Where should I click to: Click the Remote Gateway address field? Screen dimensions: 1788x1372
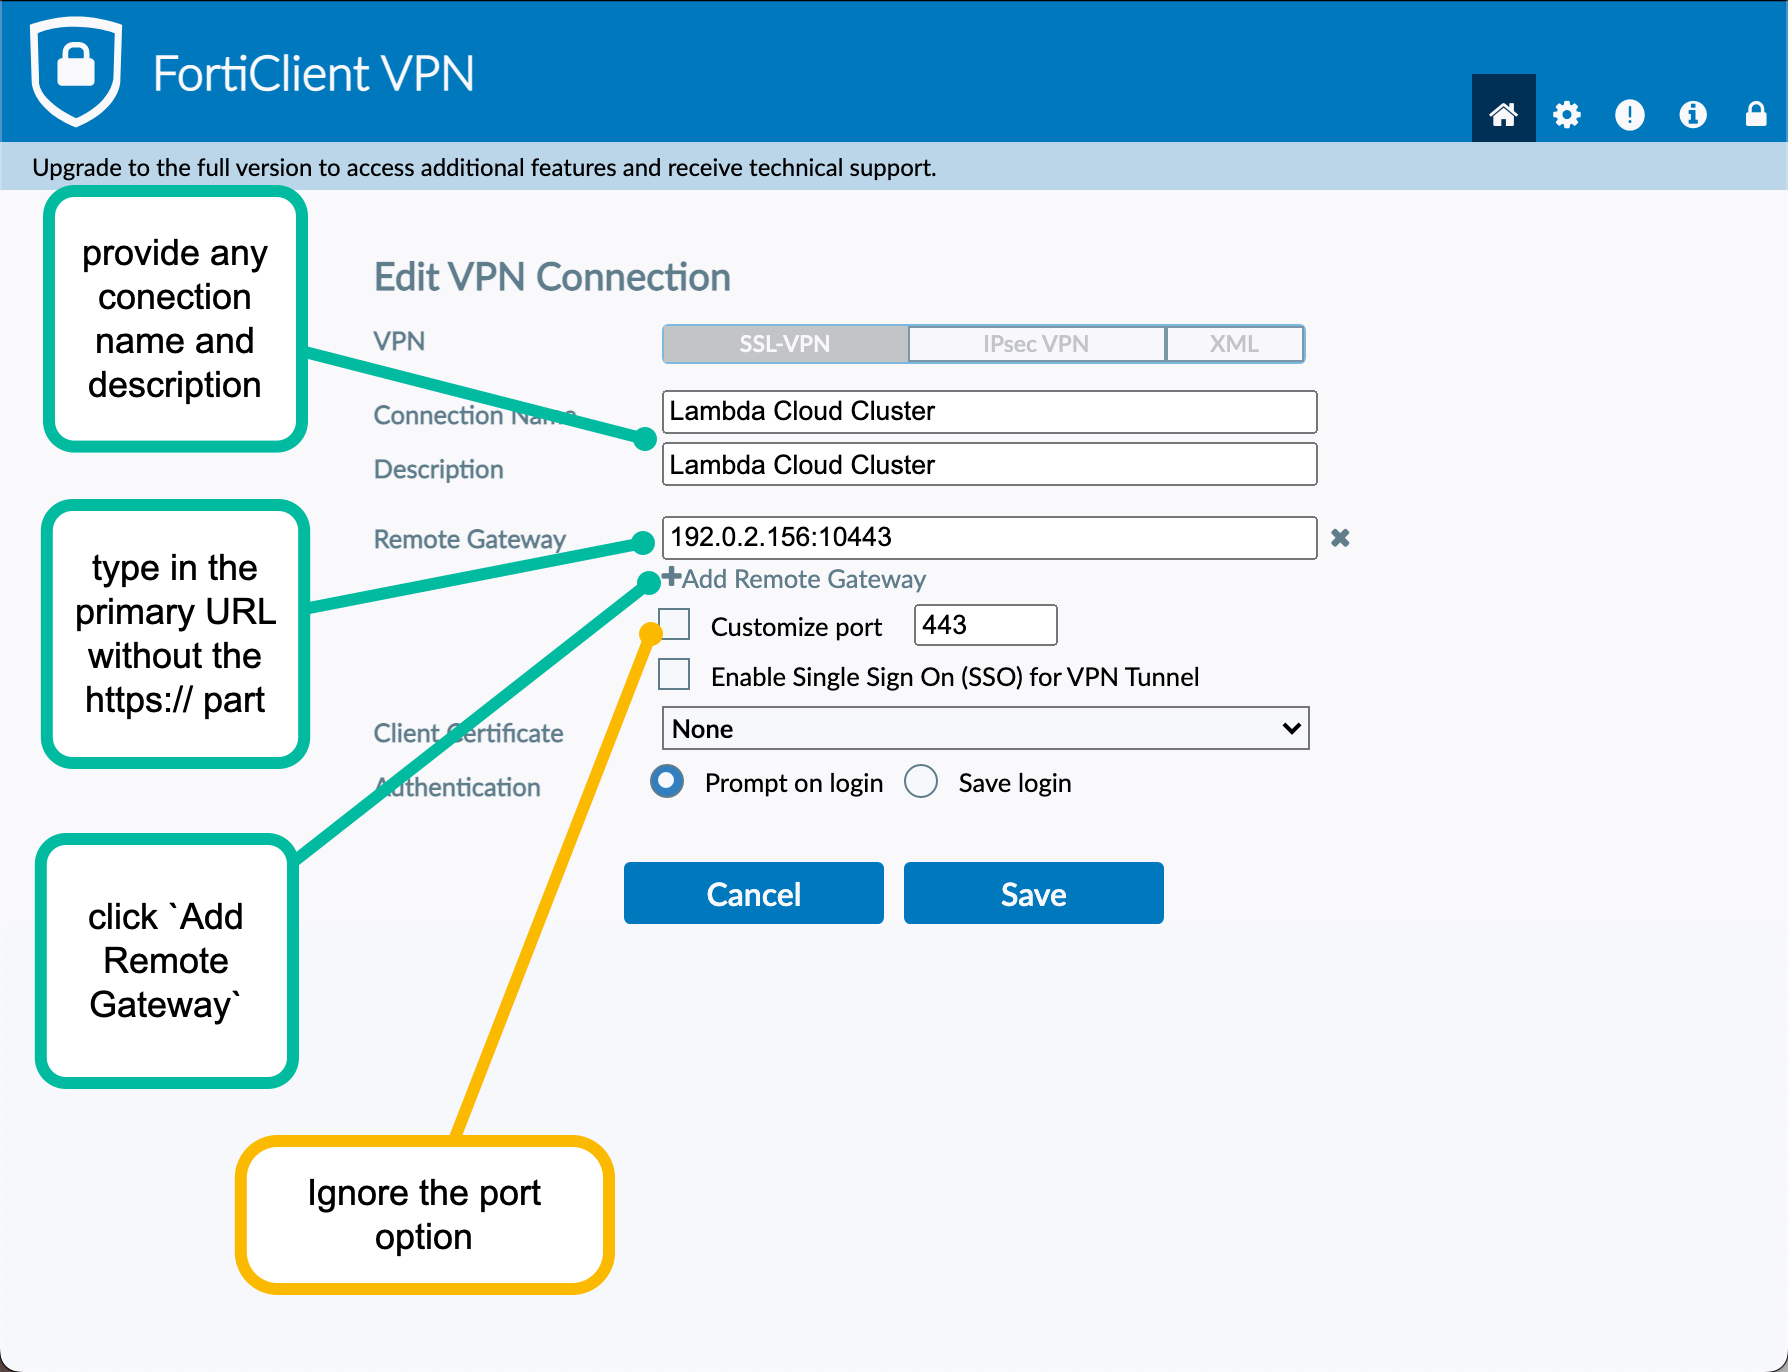point(989,537)
